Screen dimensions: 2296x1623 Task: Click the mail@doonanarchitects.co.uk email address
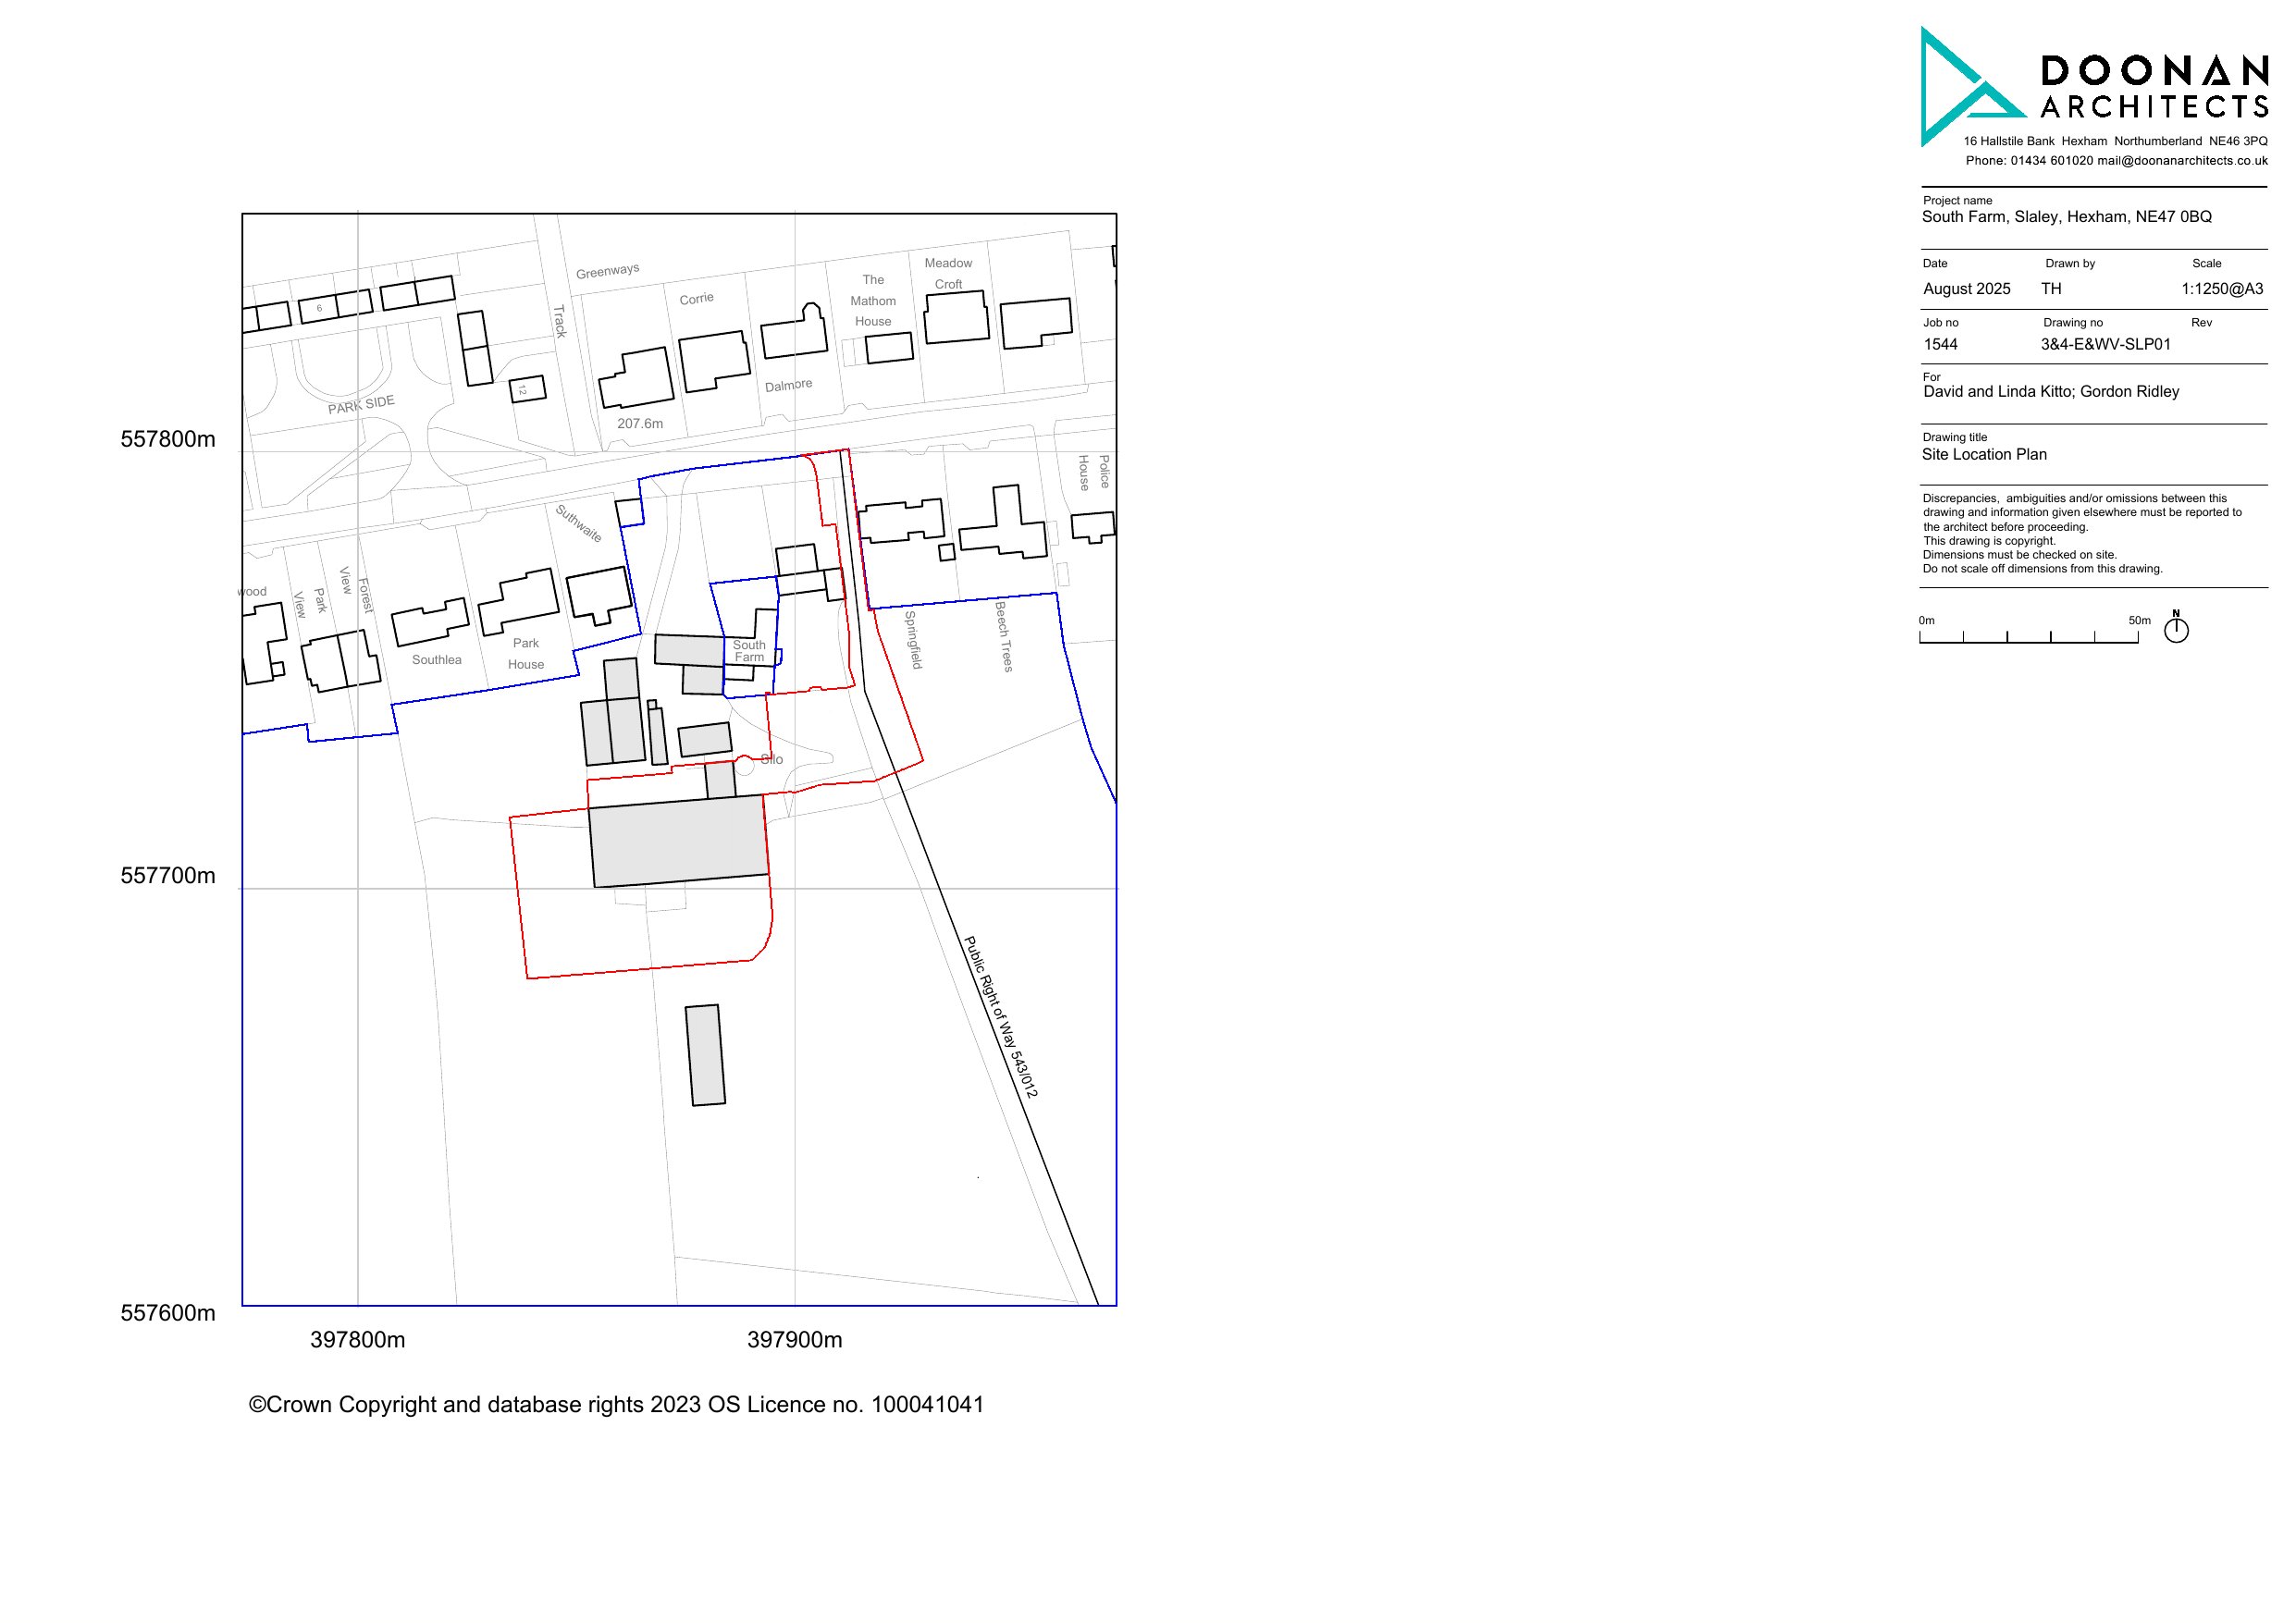pyautogui.click(x=2182, y=161)
